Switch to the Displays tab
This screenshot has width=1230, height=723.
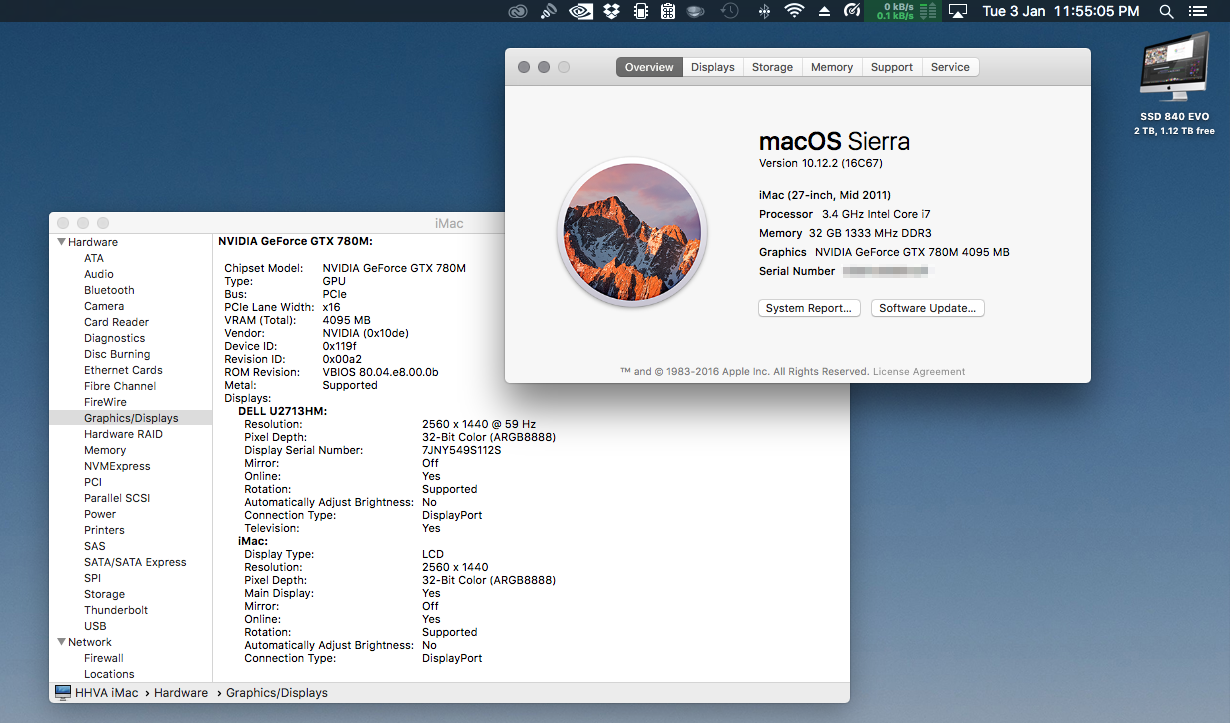tap(713, 67)
